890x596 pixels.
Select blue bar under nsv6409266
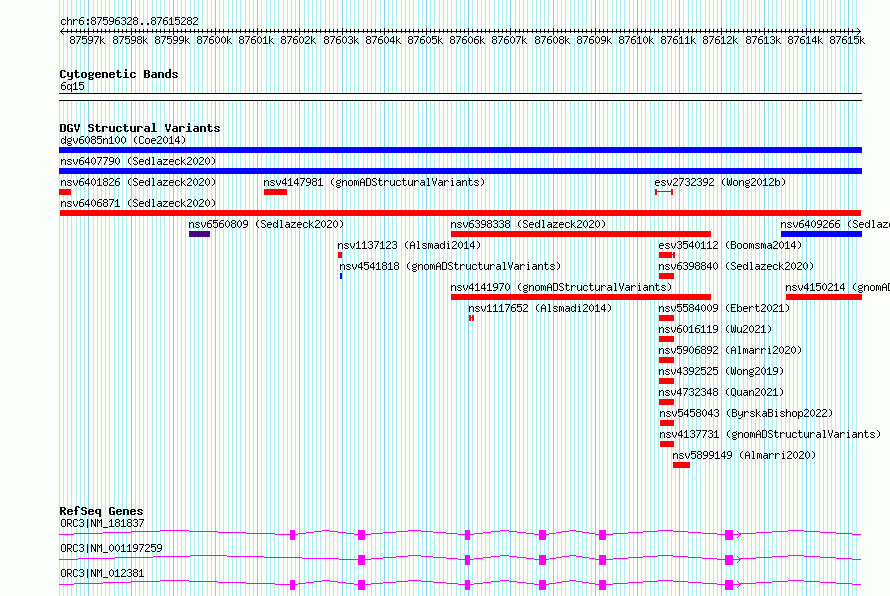point(821,234)
